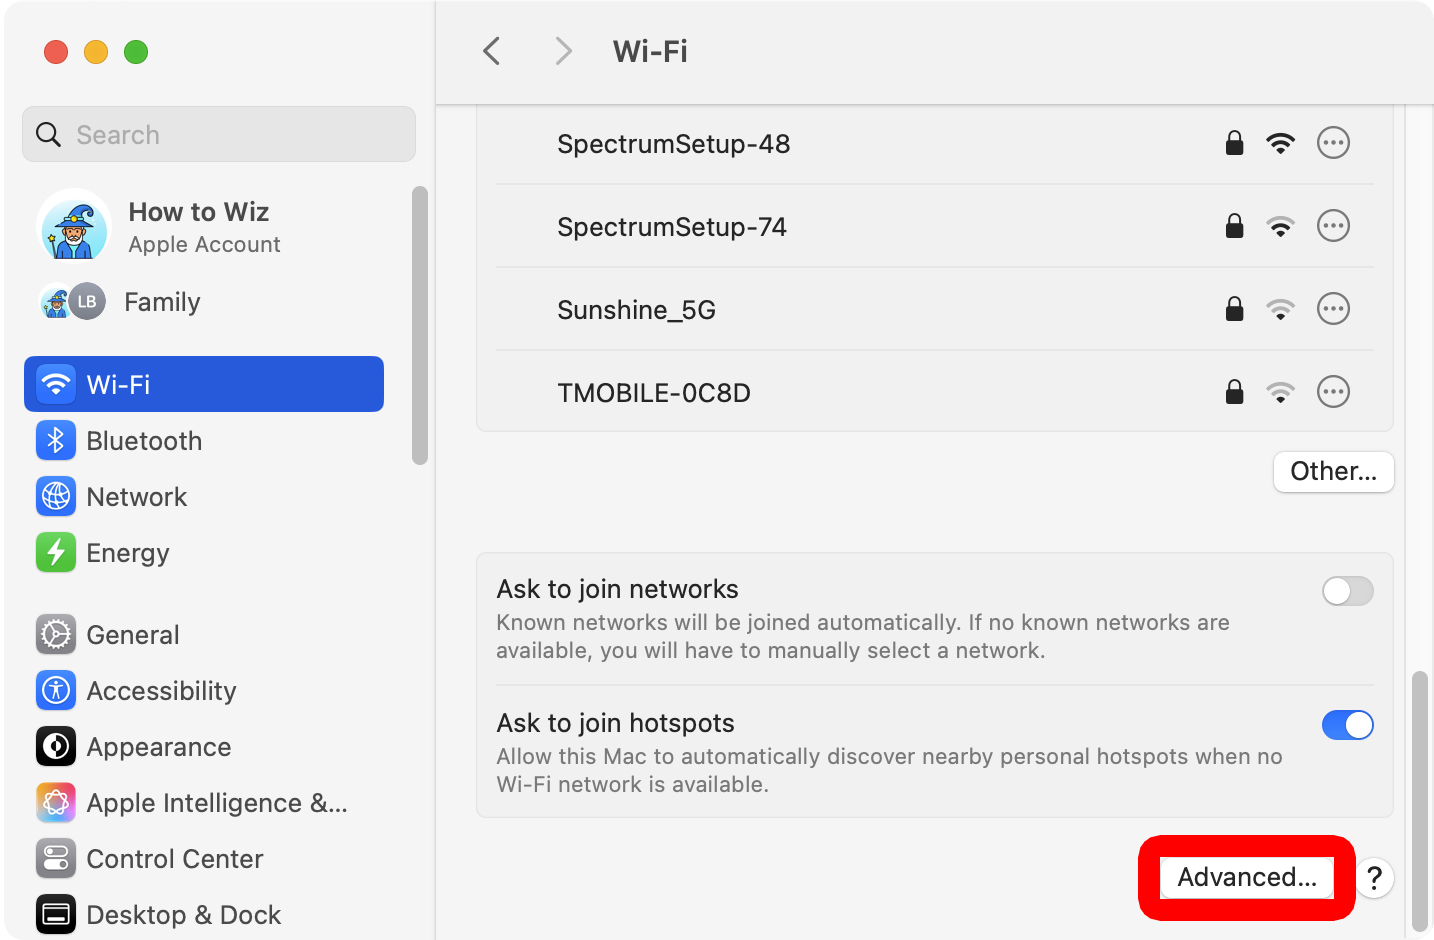1434x940 pixels.
Task: Disable the Ask to join hotspots toggle
Action: click(1347, 725)
